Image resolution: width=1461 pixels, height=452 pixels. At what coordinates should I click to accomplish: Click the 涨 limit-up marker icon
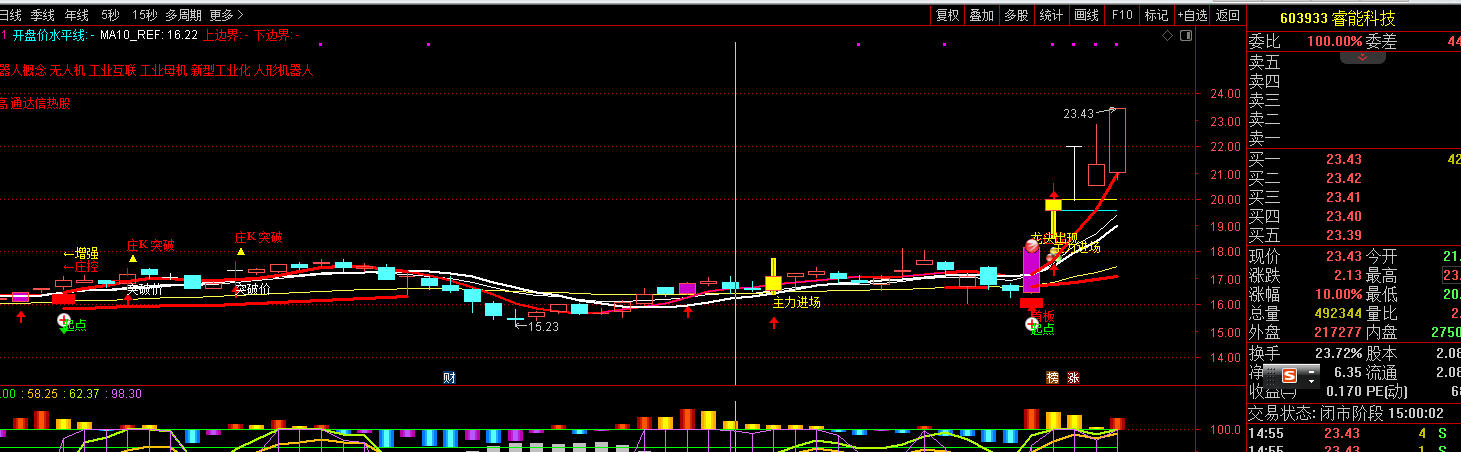1073,377
